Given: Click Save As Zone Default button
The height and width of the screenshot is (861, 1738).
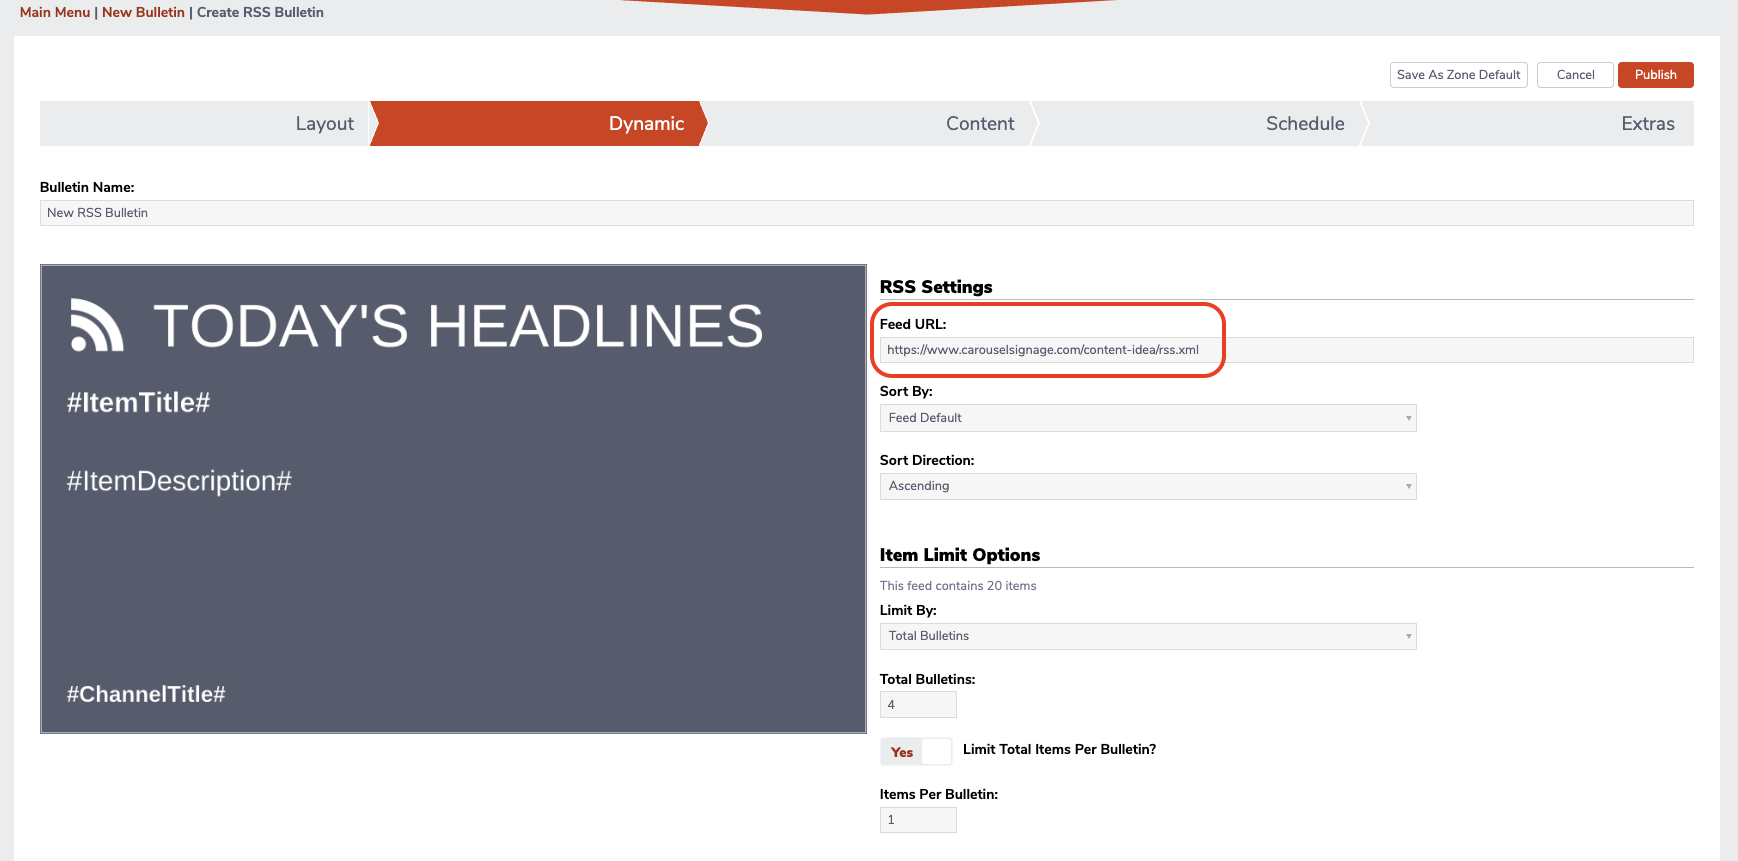Looking at the screenshot, I should pos(1458,75).
